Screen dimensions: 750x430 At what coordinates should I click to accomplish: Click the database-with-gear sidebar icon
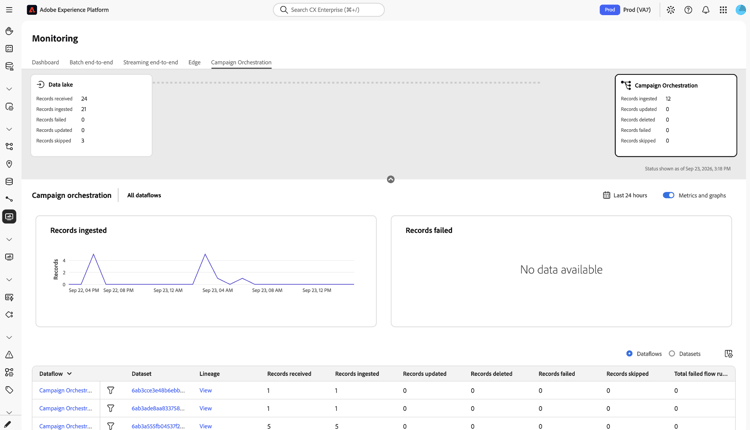coord(9,66)
